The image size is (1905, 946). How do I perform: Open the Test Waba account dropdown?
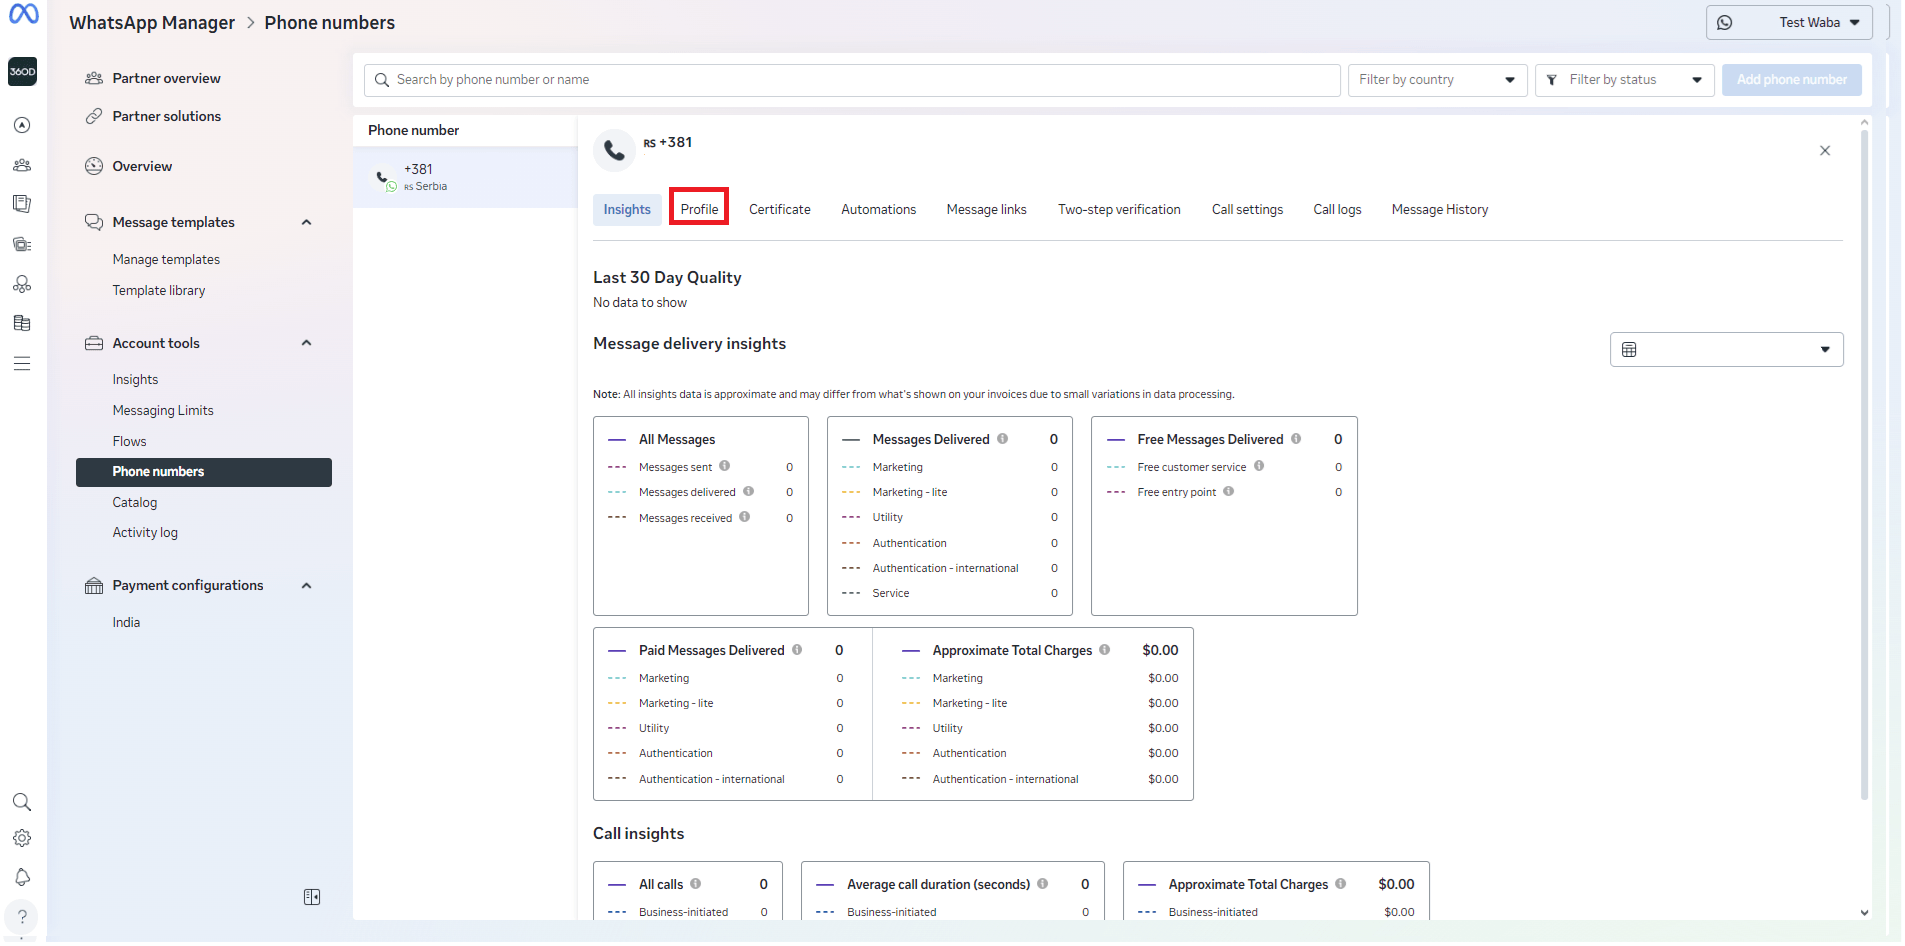click(1788, 23)
